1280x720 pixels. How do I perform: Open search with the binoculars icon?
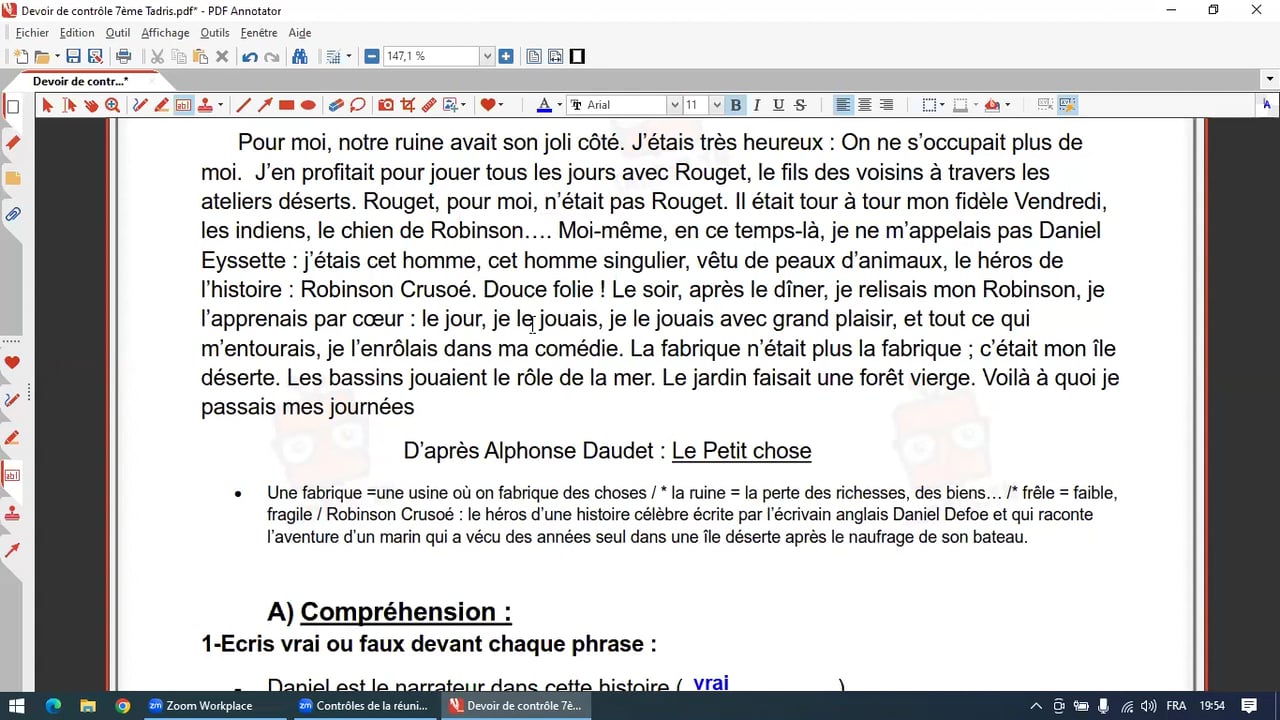299,57
